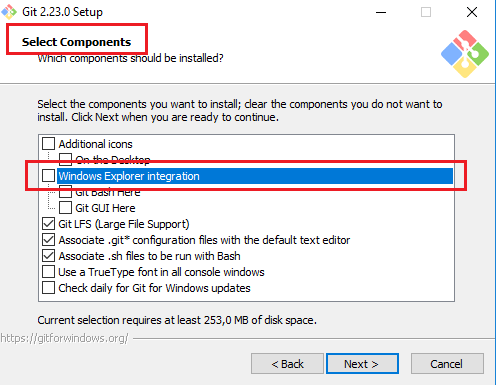Image resolution: width=496 pixels, height=385 pixels.
Task: Select the Windows Explorer integration row
Action: 255,176
